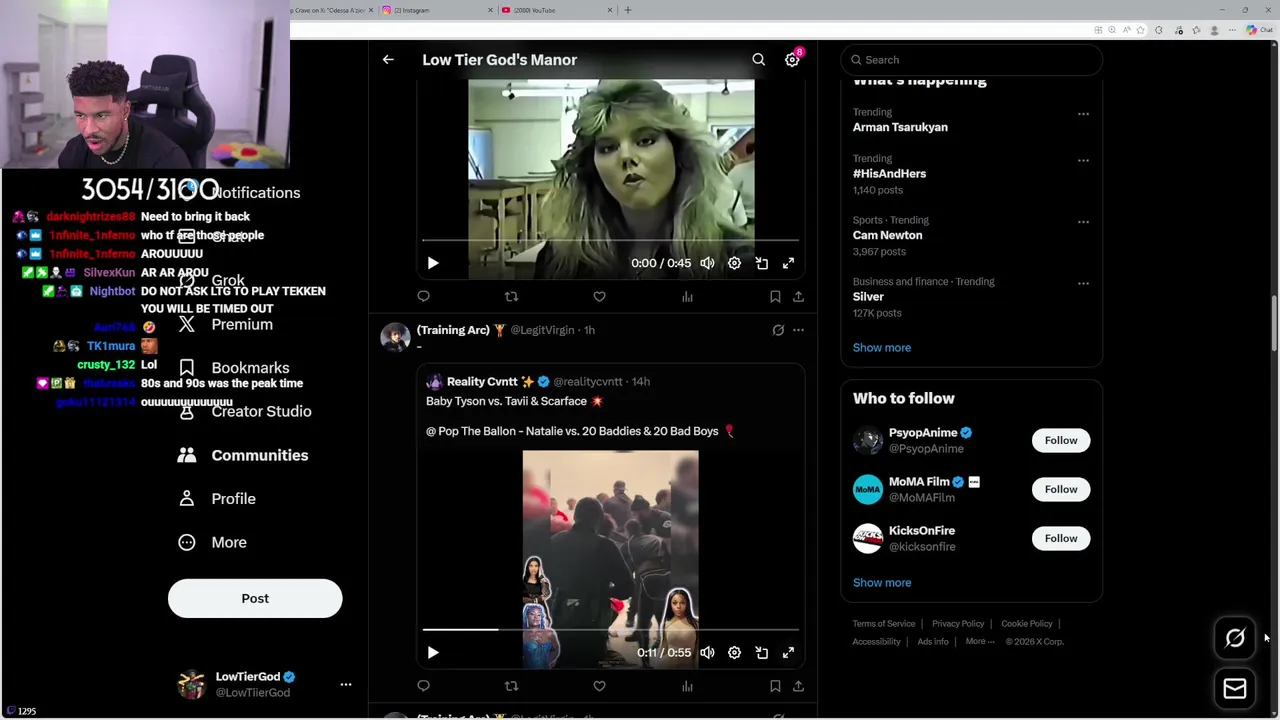Viewport: 1280px width, 720px height.
Task: Open options for Cam Newton trend
Action: coord(1083,222)
